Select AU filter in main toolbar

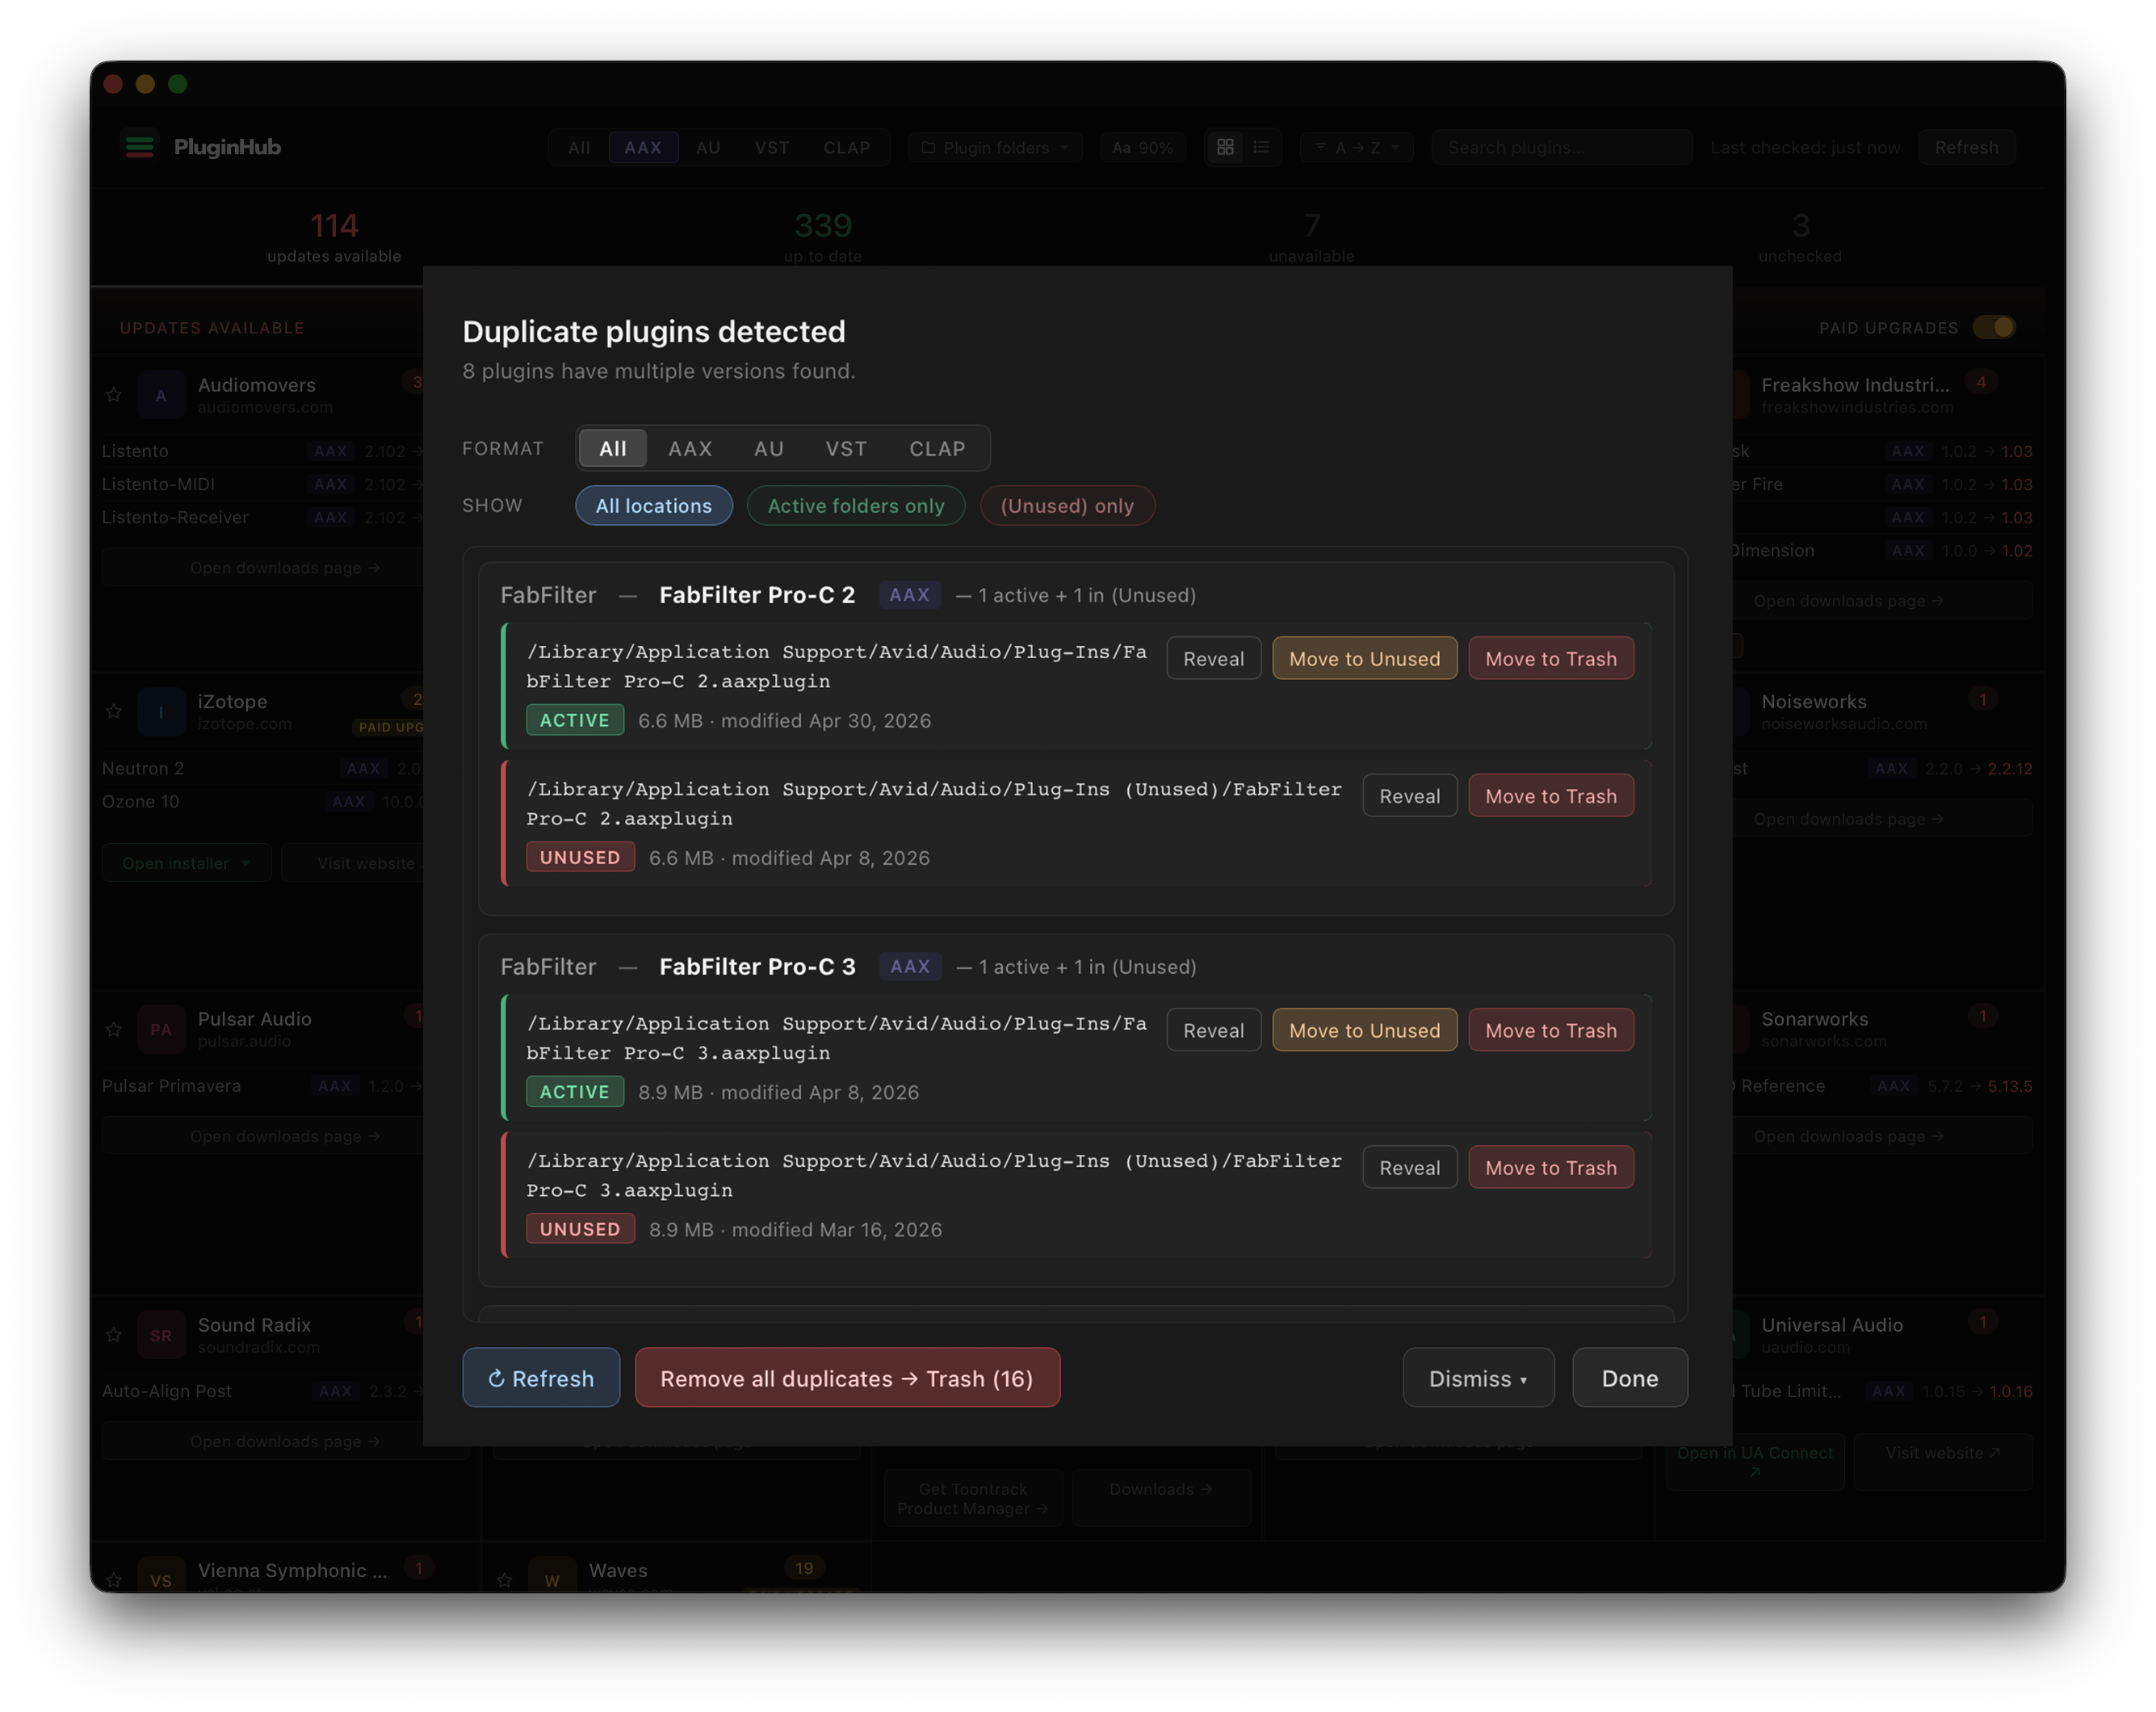(708, 147)
